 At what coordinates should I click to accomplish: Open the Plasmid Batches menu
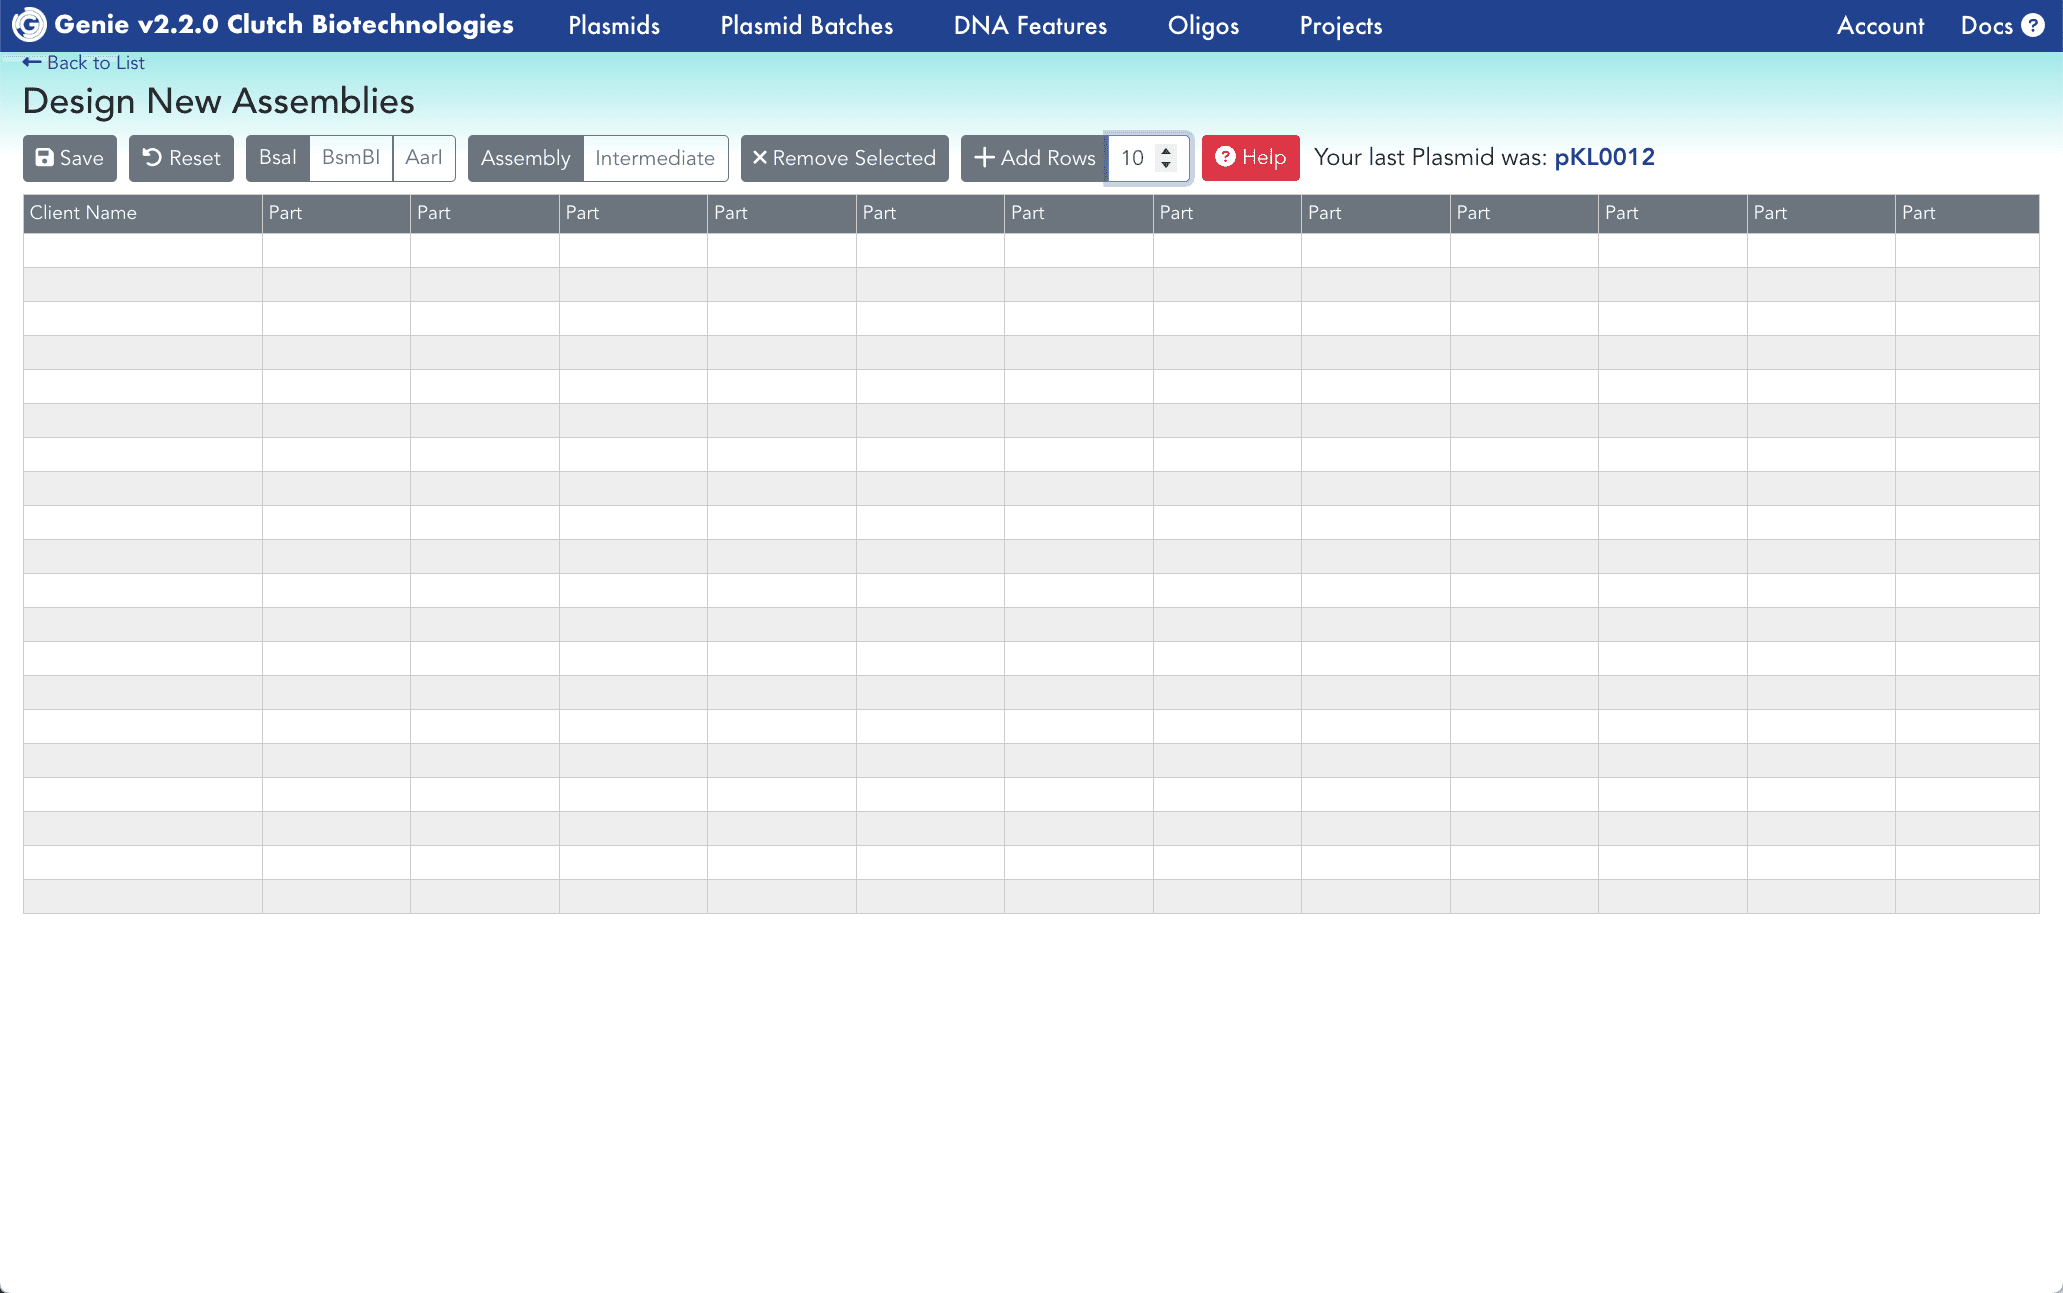click(806, 26)
